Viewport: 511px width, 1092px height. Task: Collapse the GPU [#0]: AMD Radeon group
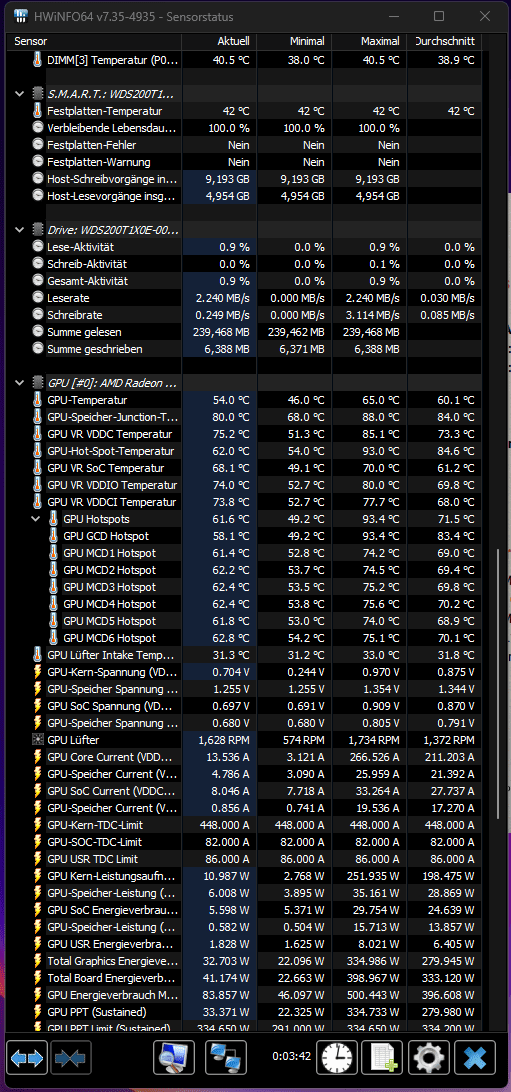pos(19,383)
